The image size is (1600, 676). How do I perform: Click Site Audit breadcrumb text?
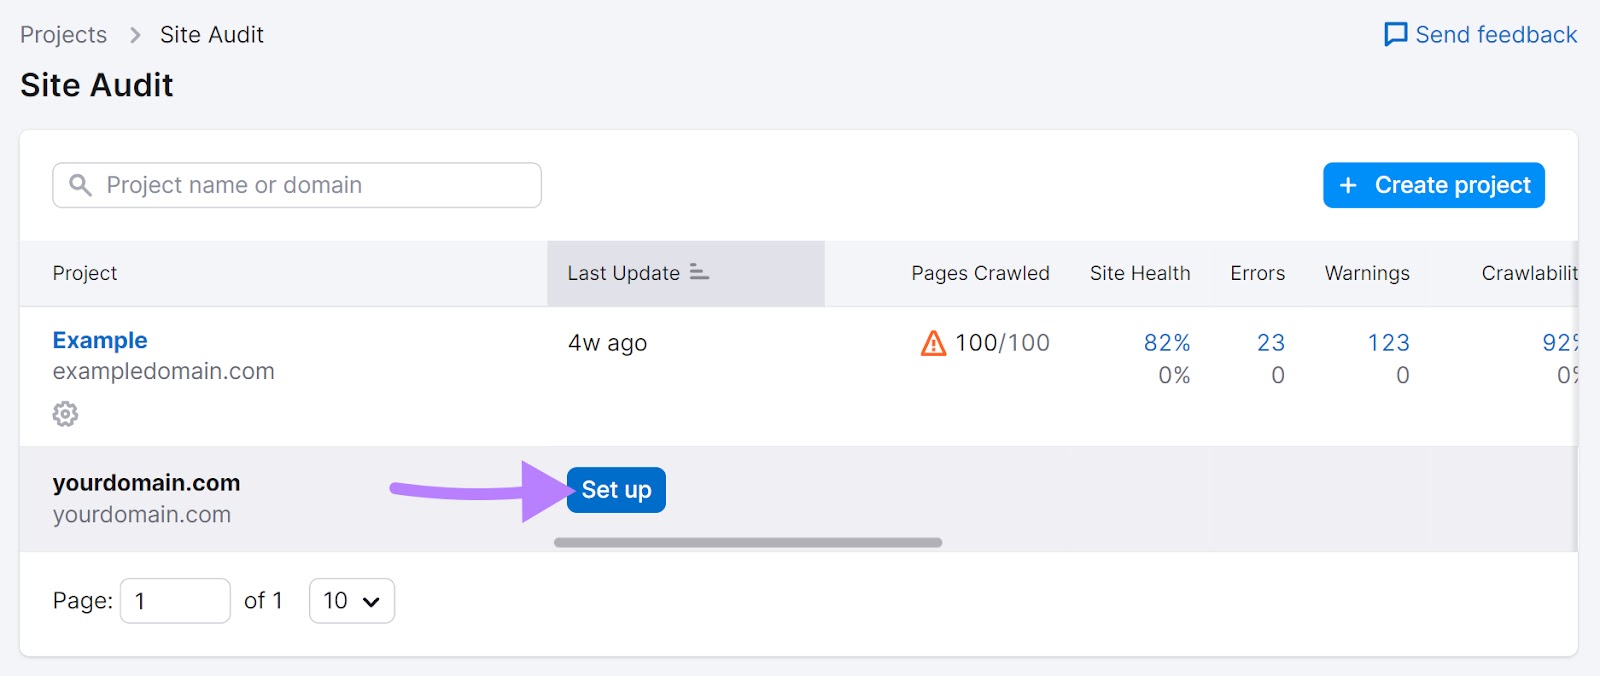click(212, 35)
